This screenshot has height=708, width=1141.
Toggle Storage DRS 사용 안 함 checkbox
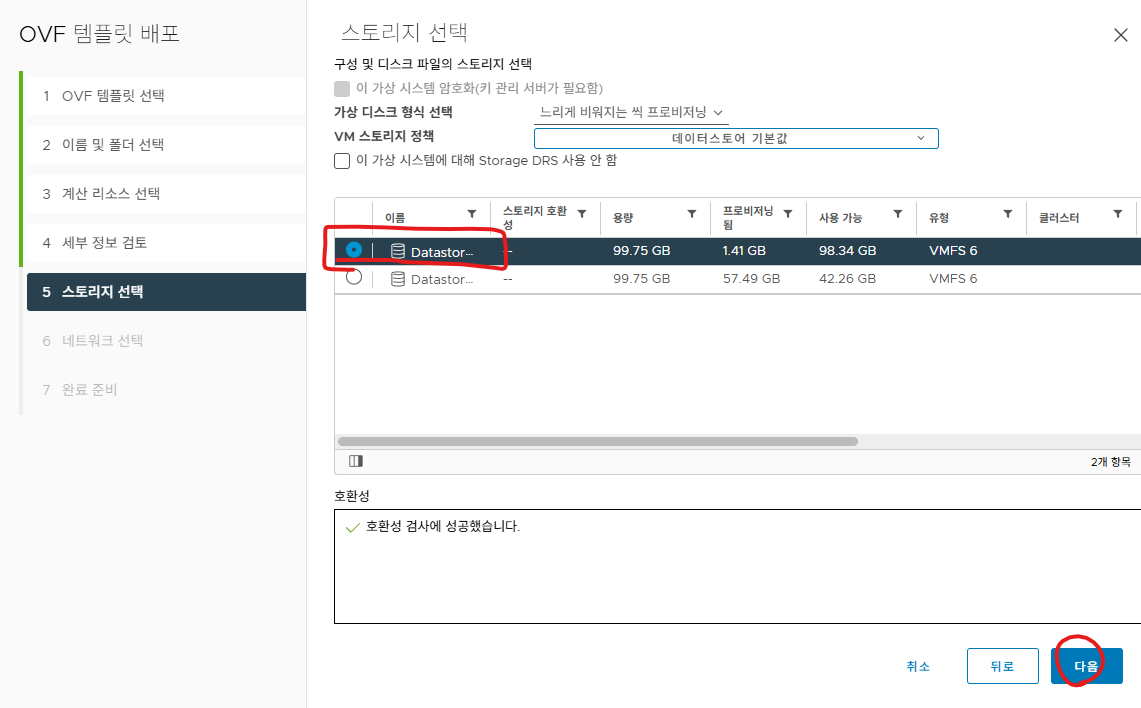[342, 161]
